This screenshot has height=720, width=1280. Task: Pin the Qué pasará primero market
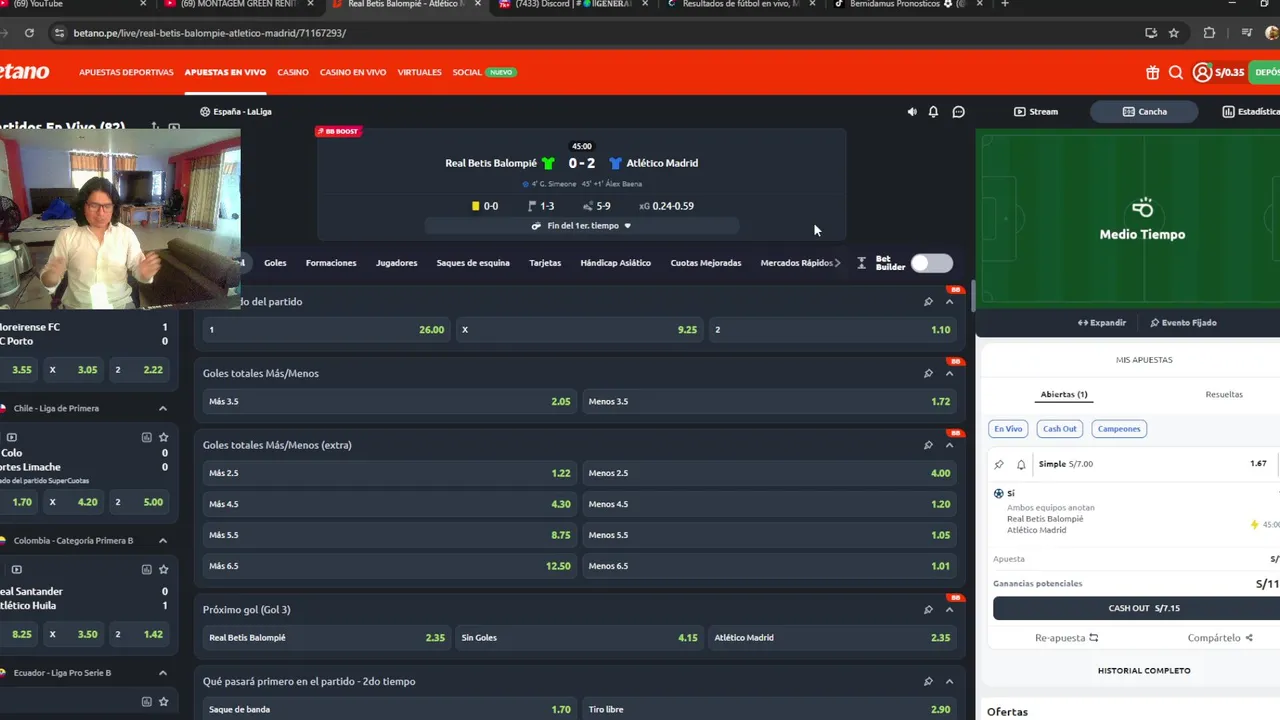[x=928, y=681]
